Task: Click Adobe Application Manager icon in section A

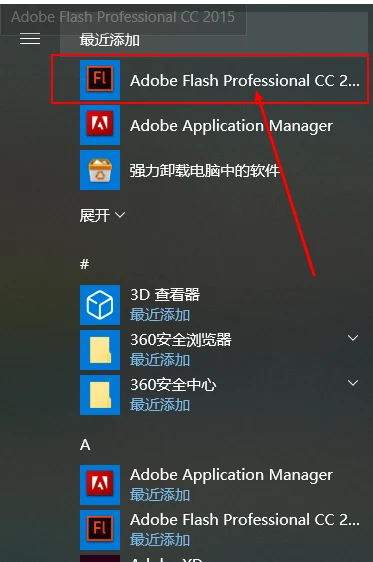Action: tap(100, 485)
